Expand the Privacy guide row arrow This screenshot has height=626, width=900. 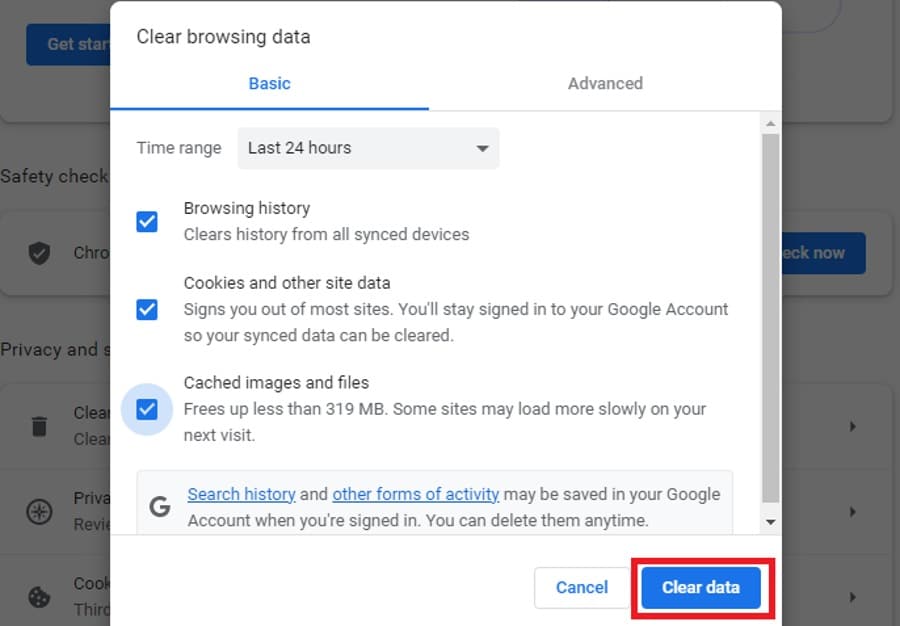coord(853,512)
